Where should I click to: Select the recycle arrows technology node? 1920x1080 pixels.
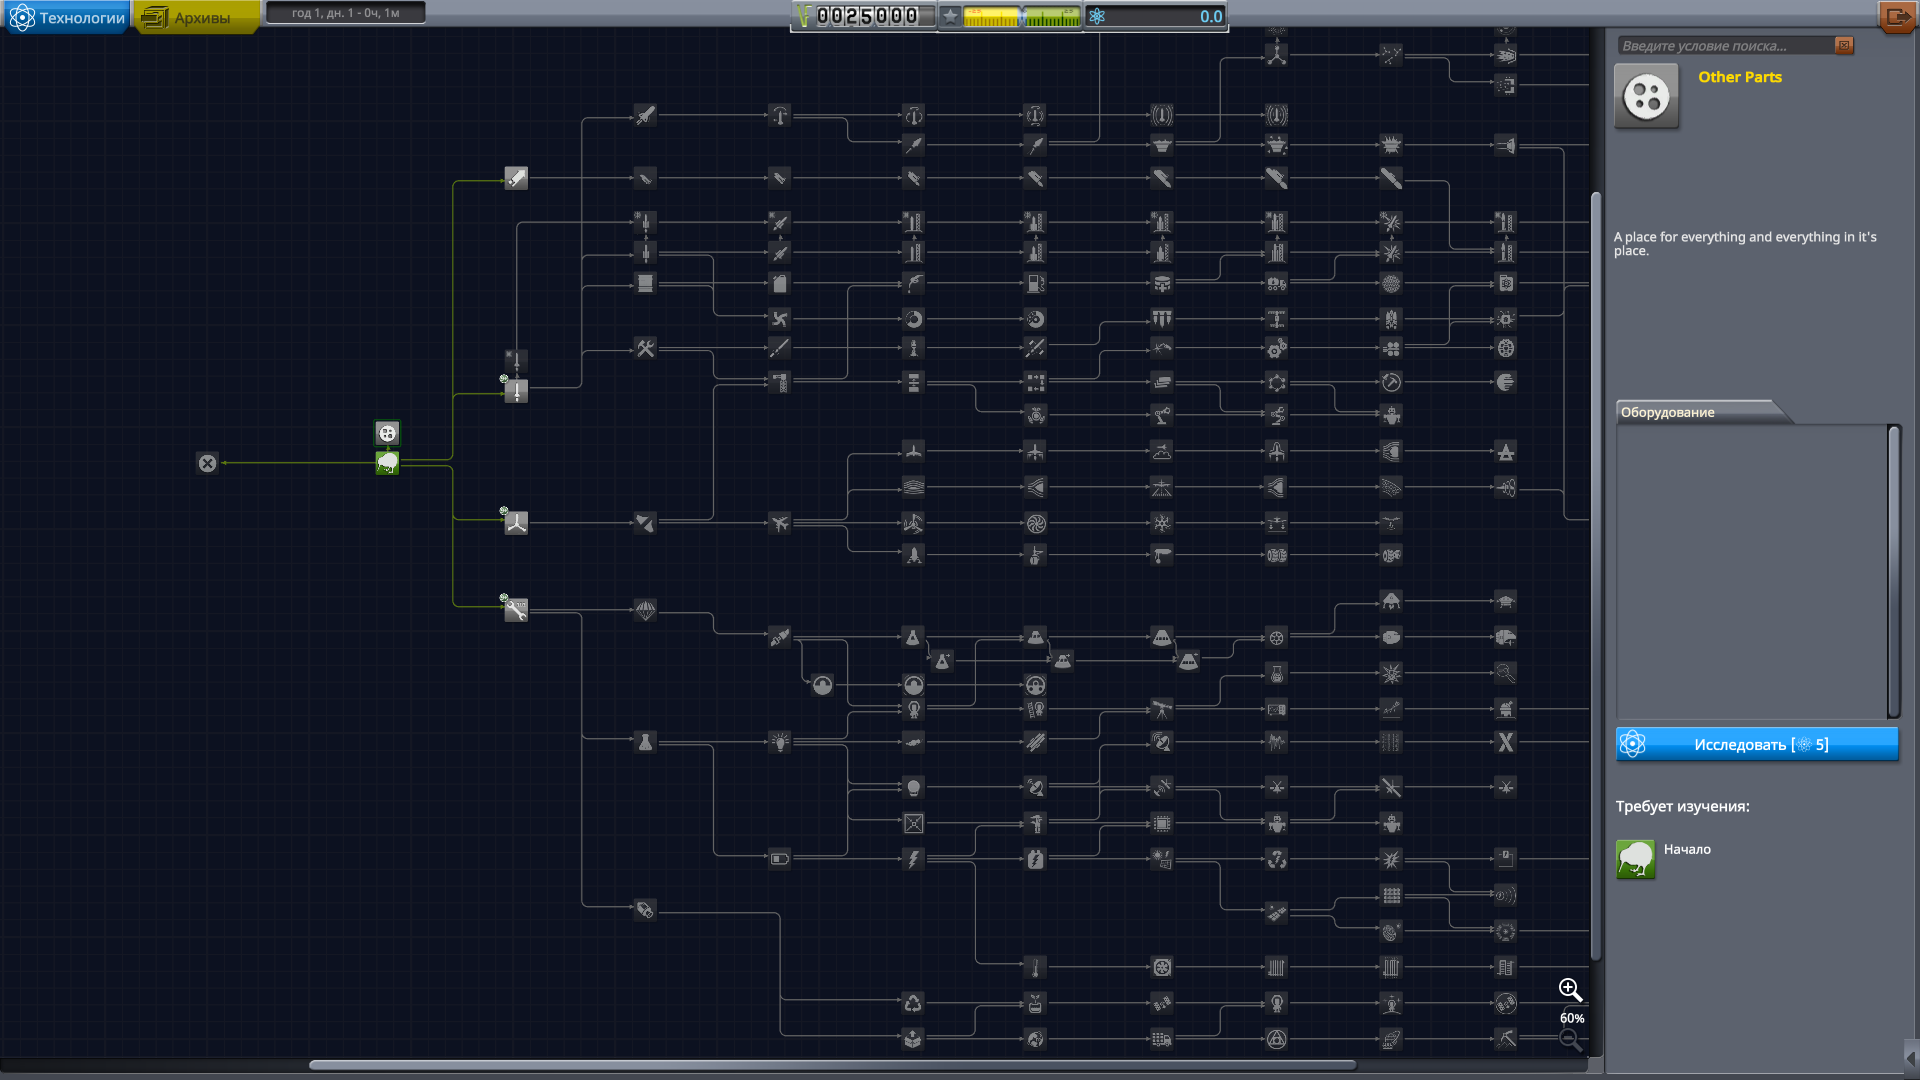click(x=913, y=1003)
